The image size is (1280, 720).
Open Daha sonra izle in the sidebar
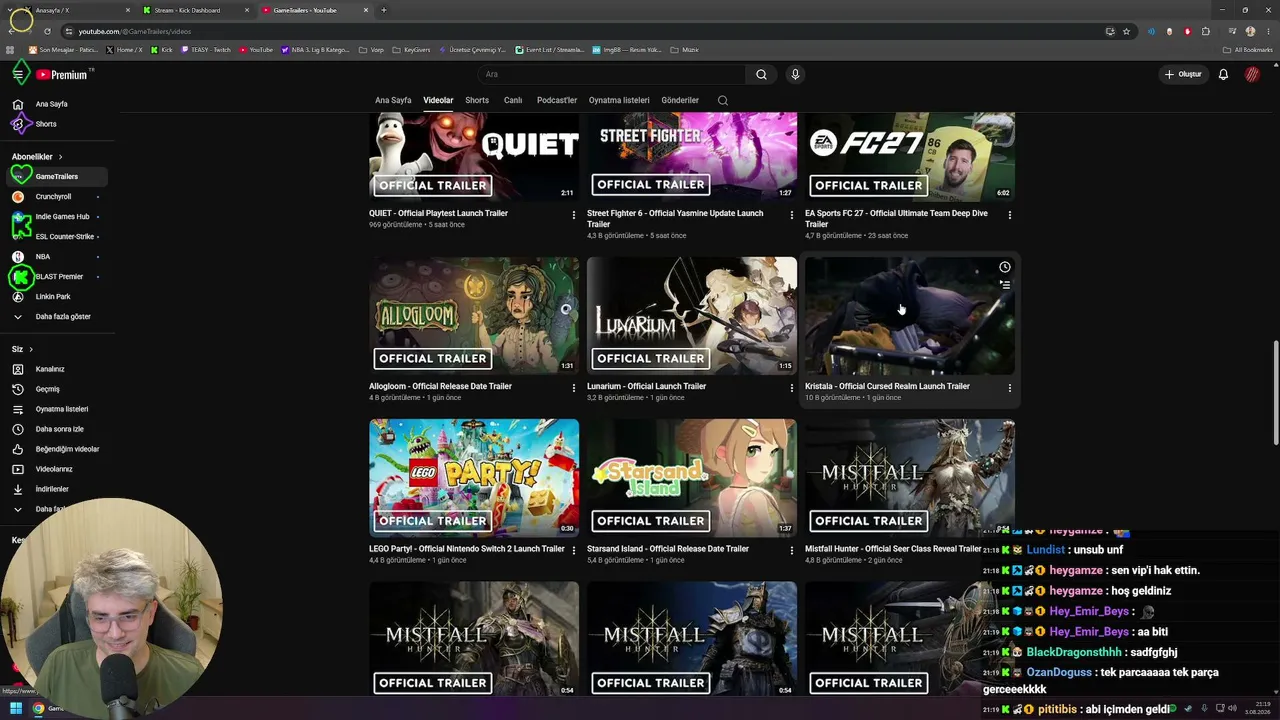(57, 429)
